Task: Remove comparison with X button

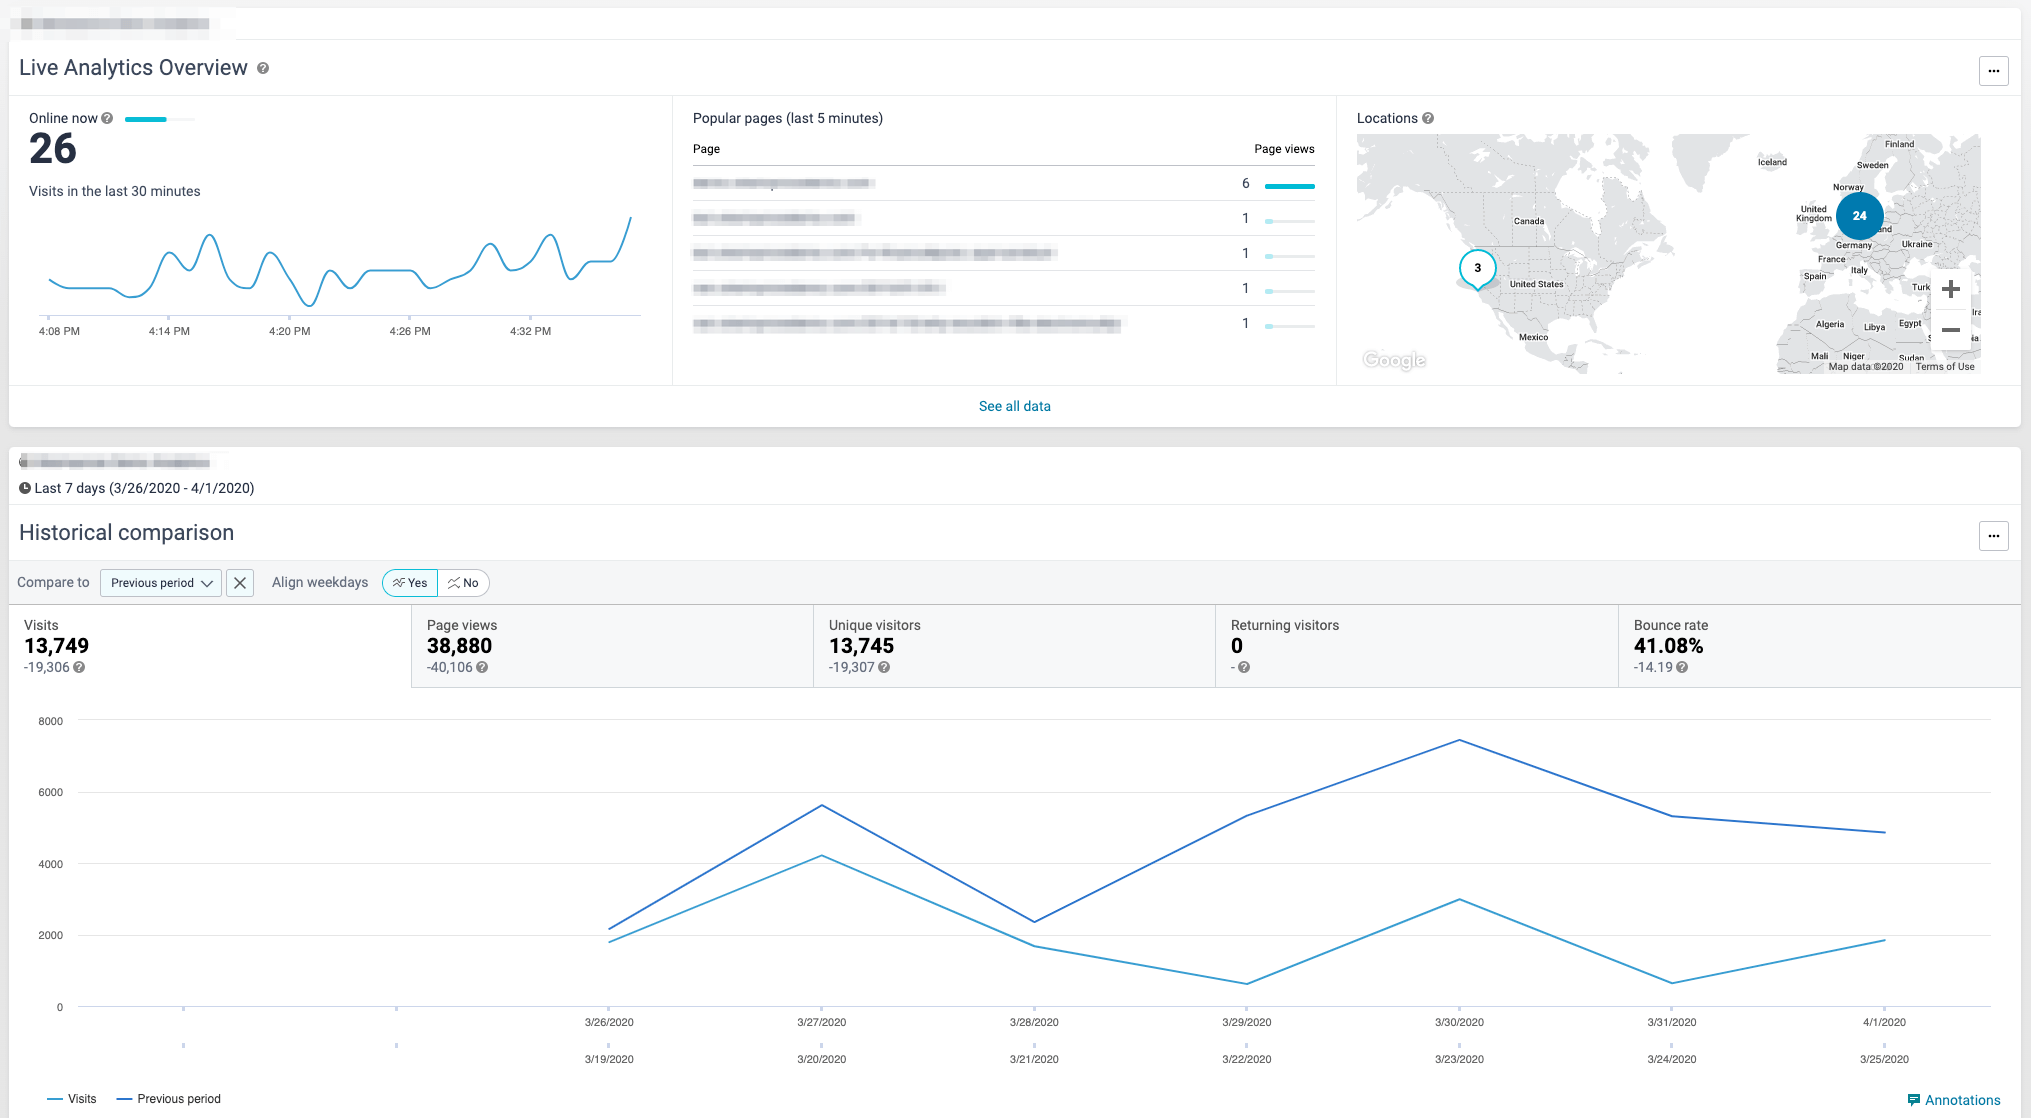Action: click(x=240, y=583)
